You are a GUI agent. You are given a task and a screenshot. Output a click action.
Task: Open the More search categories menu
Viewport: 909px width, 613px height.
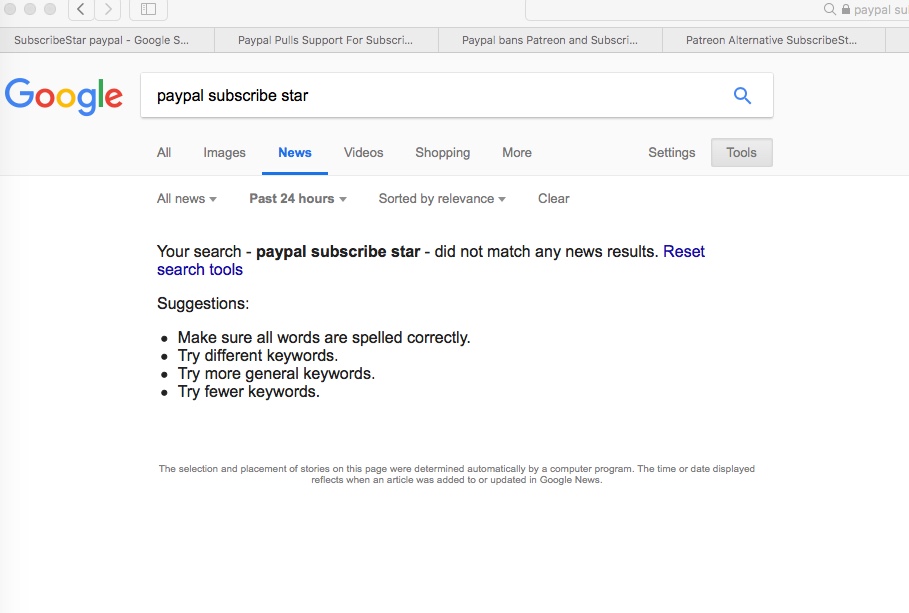516,153
